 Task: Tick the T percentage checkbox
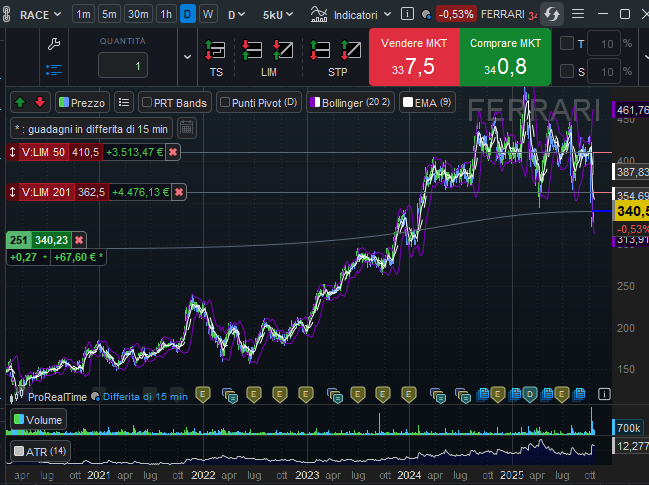(x=567, y=44)
